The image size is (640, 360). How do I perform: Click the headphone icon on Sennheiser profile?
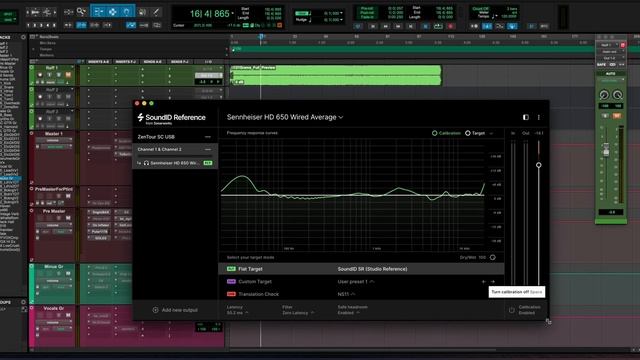[x=146, y=163]
